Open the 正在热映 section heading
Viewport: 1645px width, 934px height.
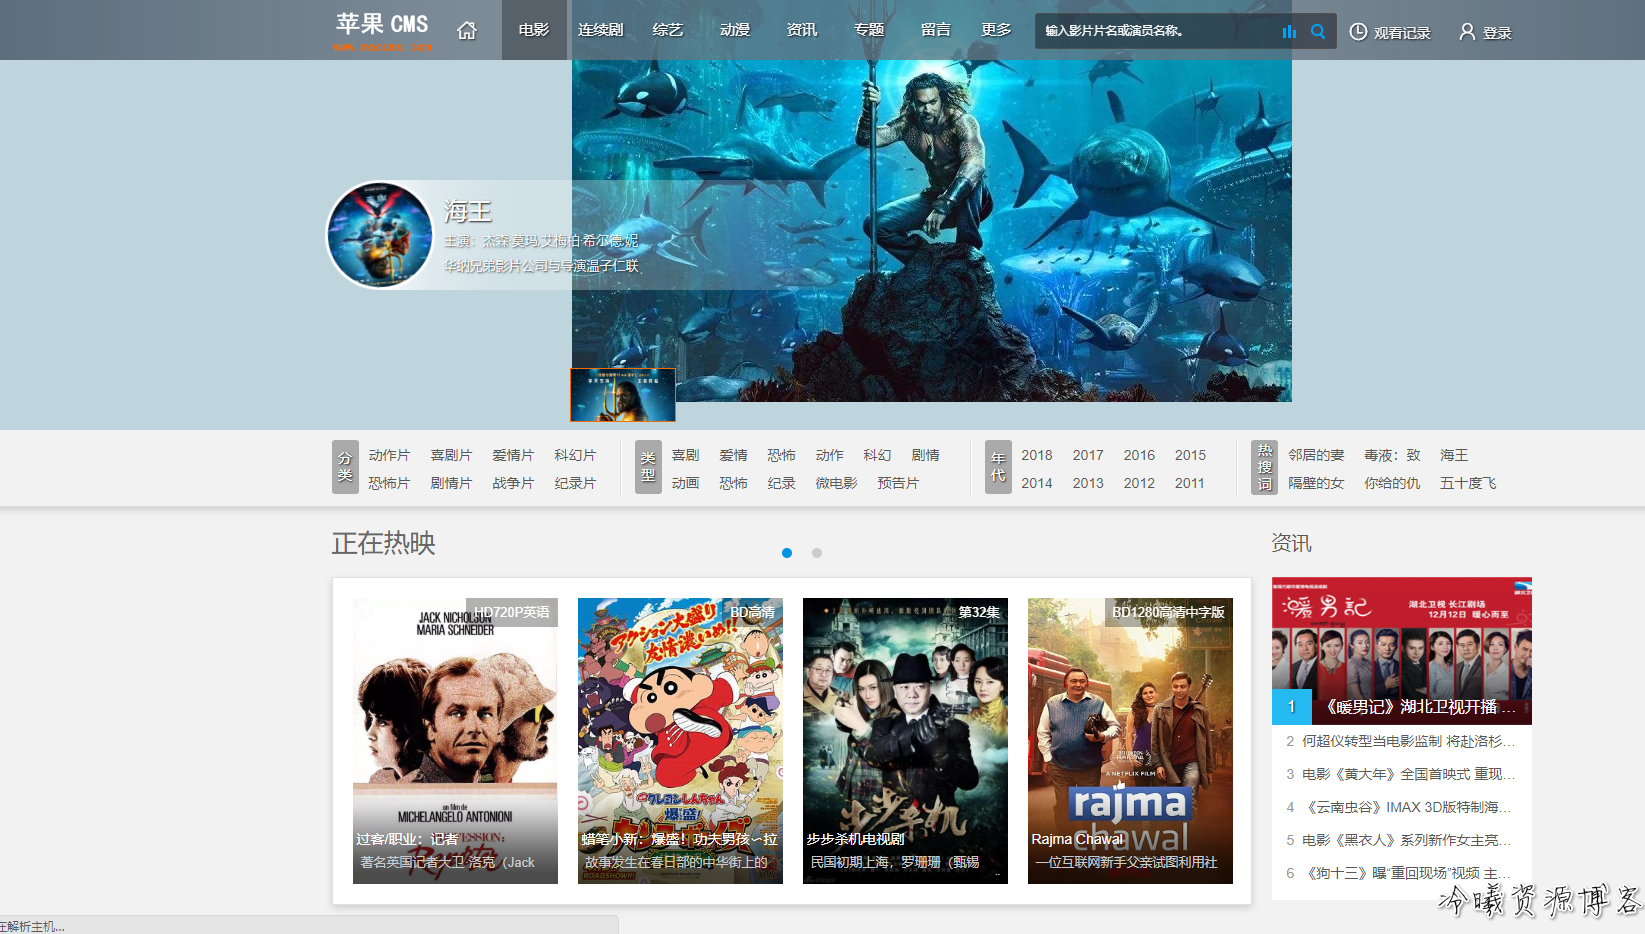384,543
